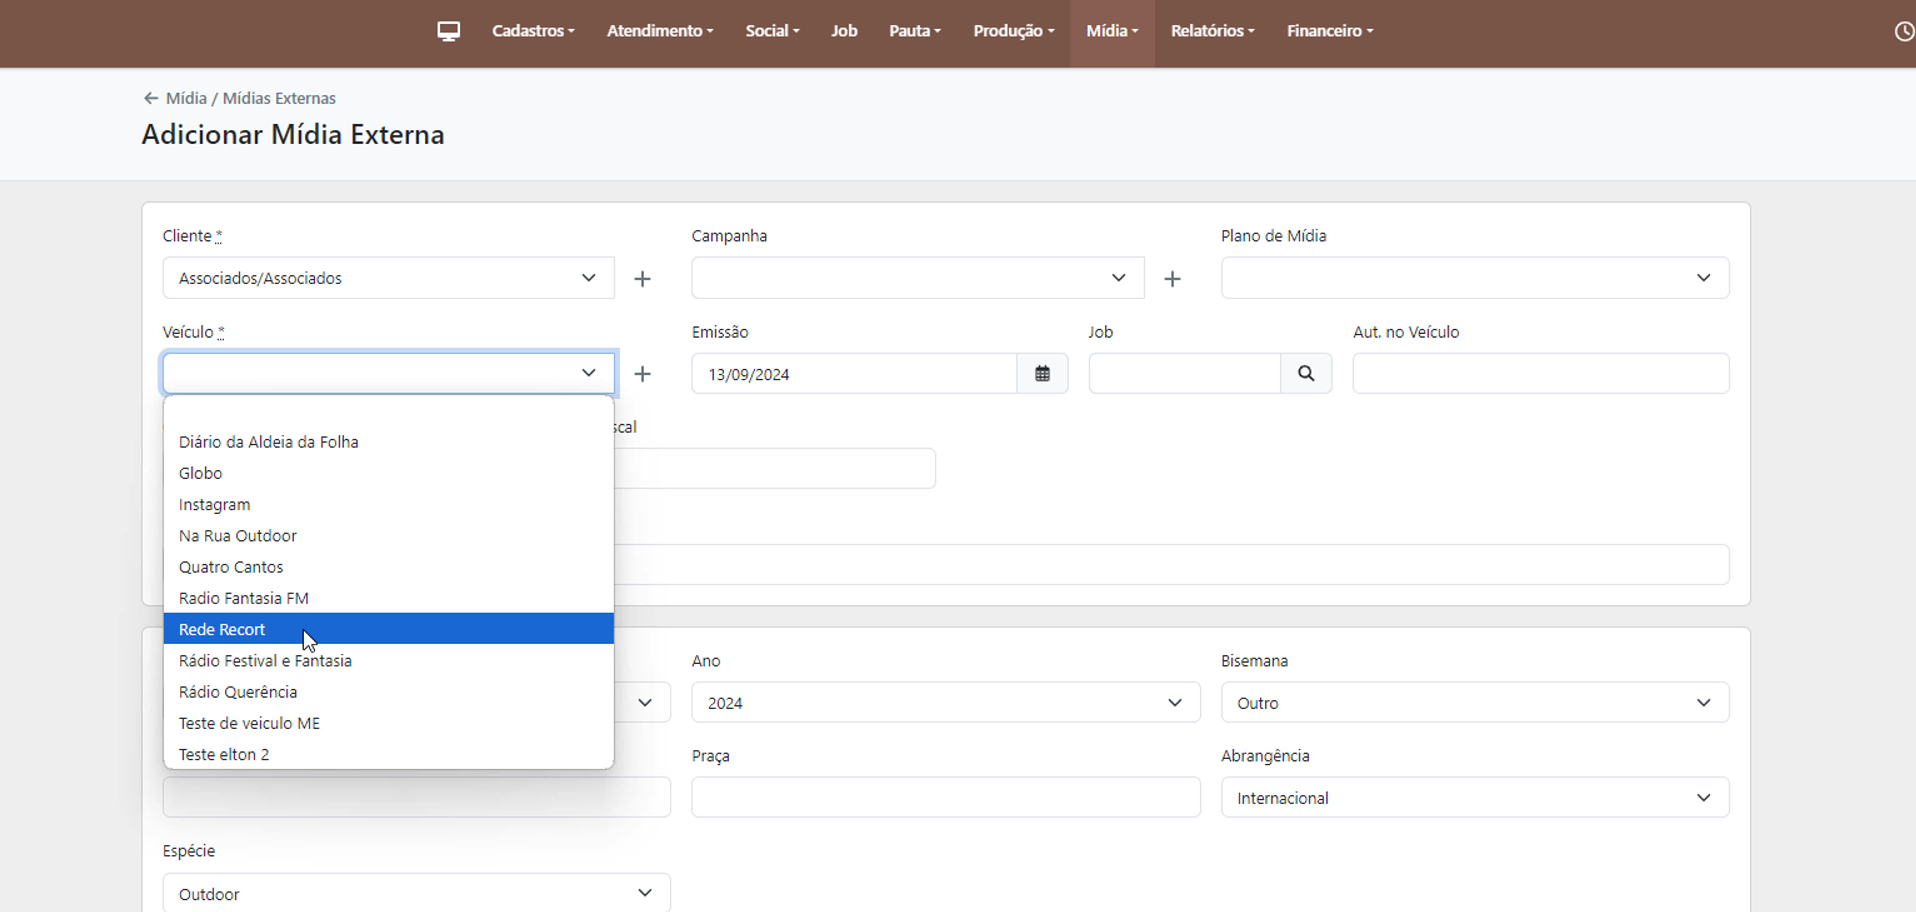
Task: Click the Job link in the navbar
Action: [844, 31]
